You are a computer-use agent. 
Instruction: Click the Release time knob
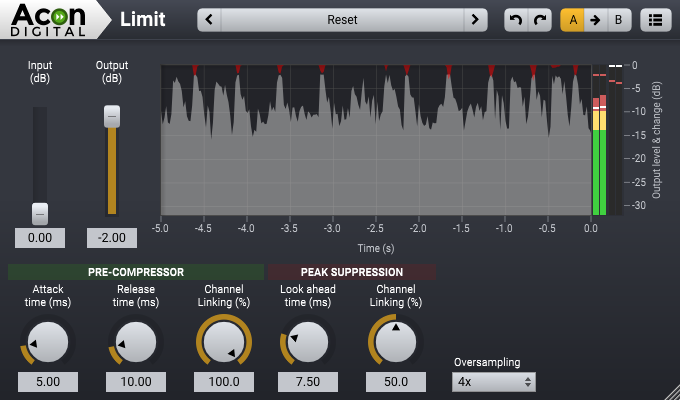[136, 343]
